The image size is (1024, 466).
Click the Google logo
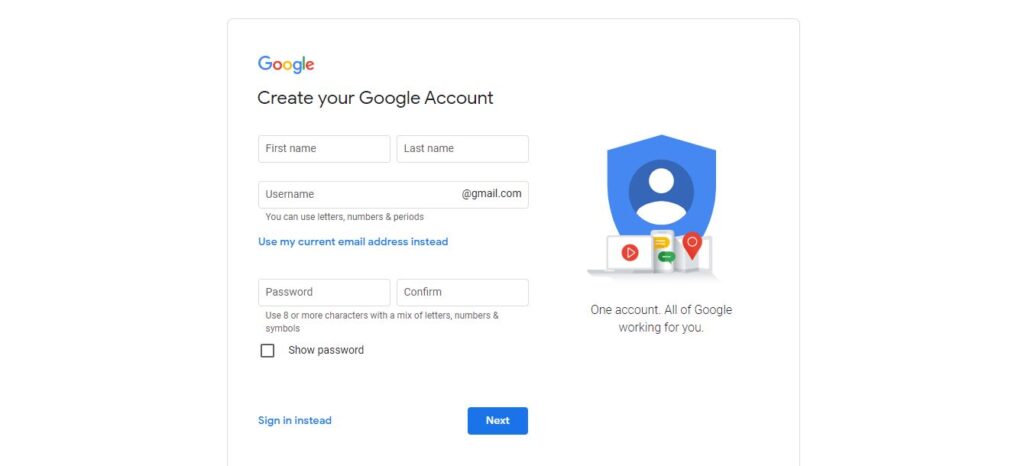pyautogui.click(x=286, y=64)
